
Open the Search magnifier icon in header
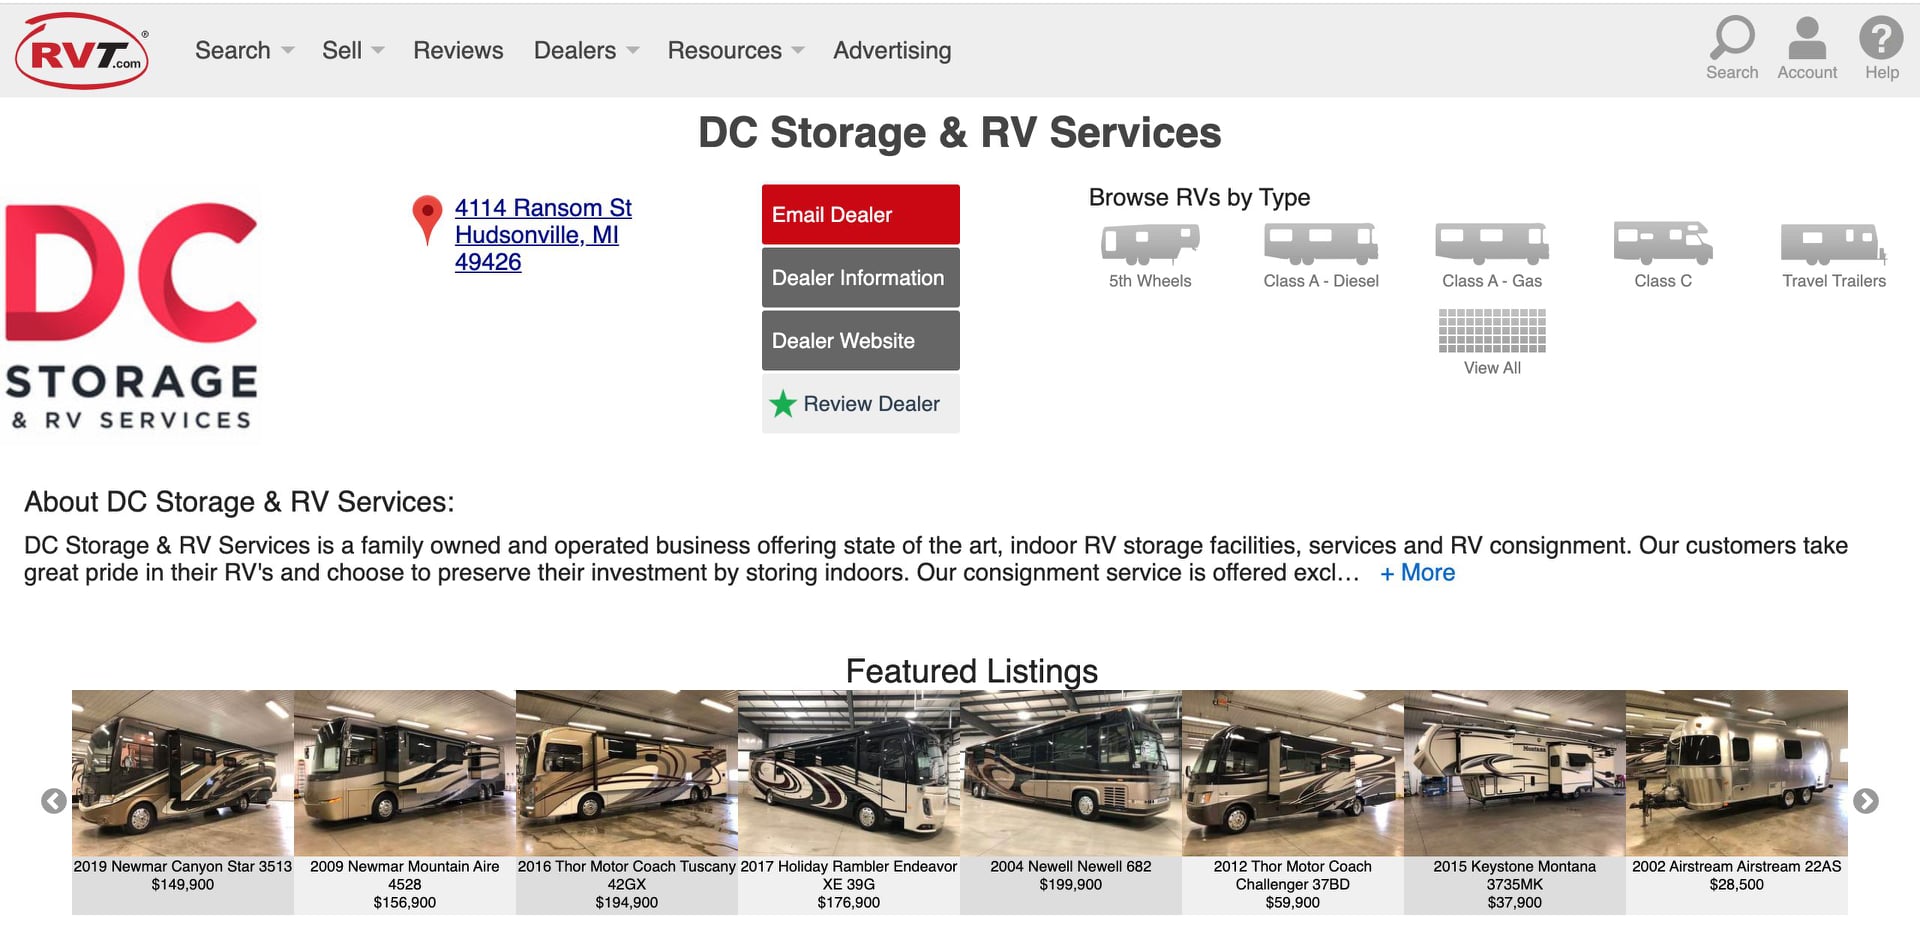1732,48
